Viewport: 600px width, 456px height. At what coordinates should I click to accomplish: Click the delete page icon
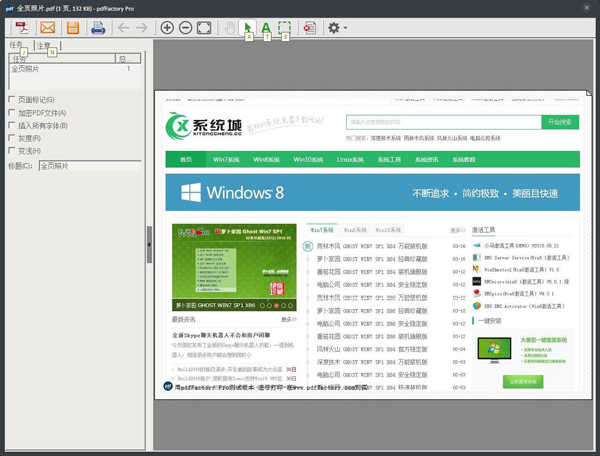click(310, 28)
